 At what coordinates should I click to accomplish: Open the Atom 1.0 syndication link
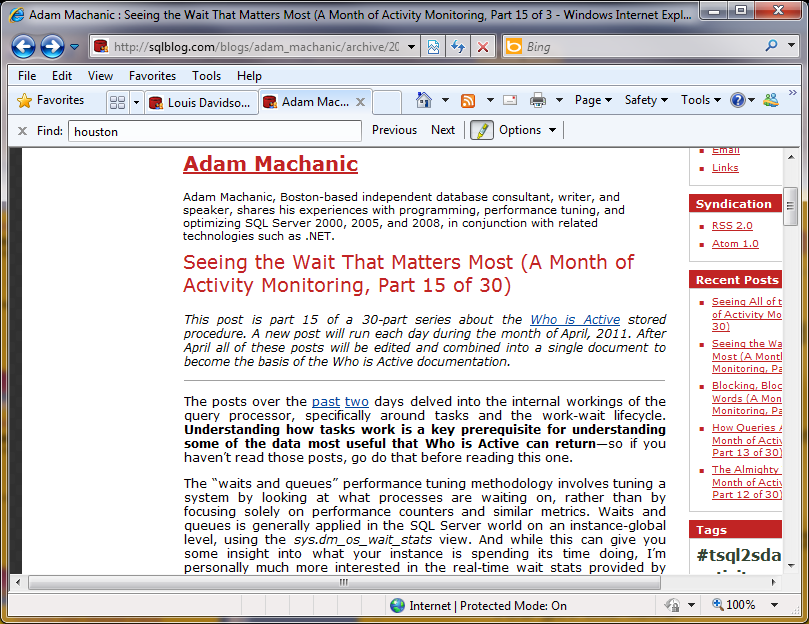click(x=735, y=244)
